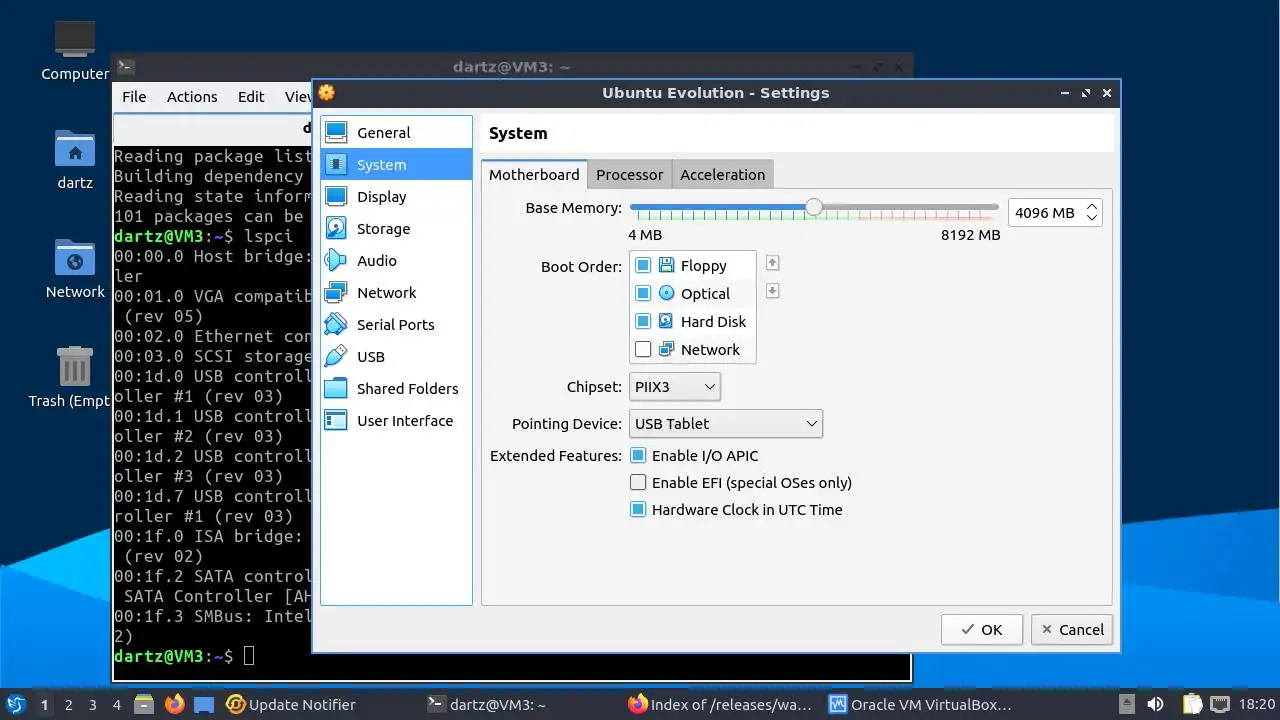Open Network settings category in sidebar
Screen dimensions: 1280x720
pyautogui.click(x=396, y=293)
